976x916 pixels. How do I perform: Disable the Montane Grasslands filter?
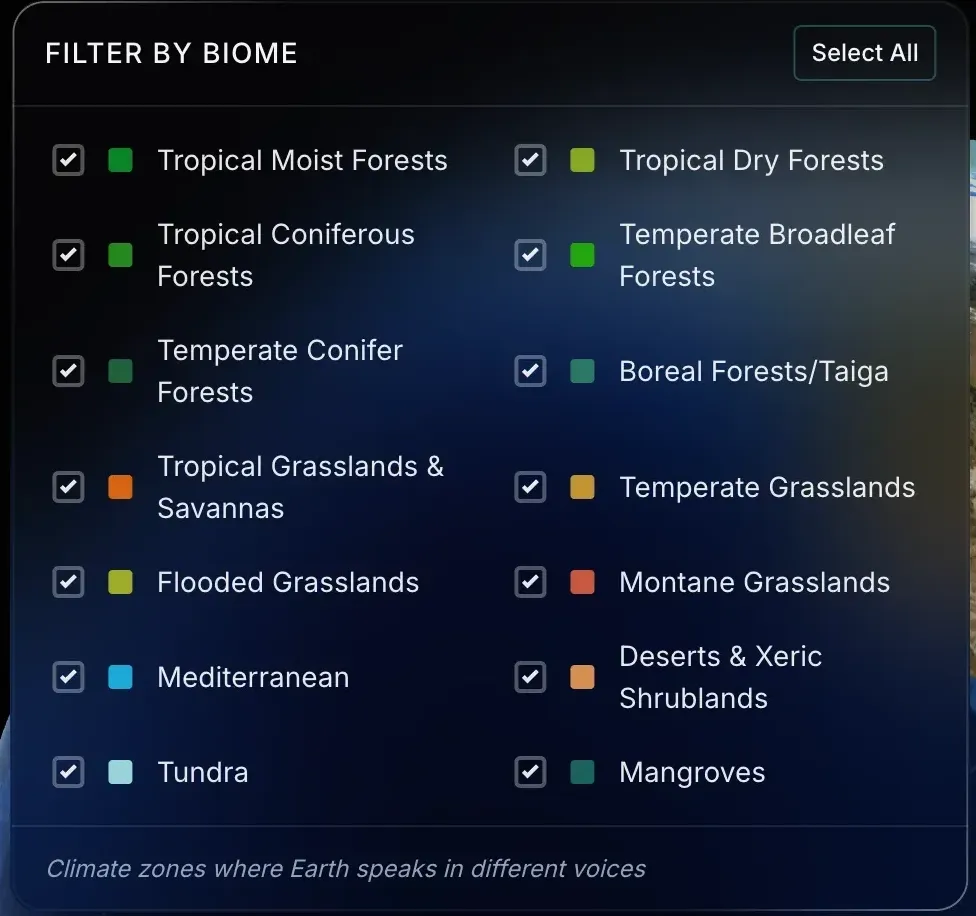point(530,582)
